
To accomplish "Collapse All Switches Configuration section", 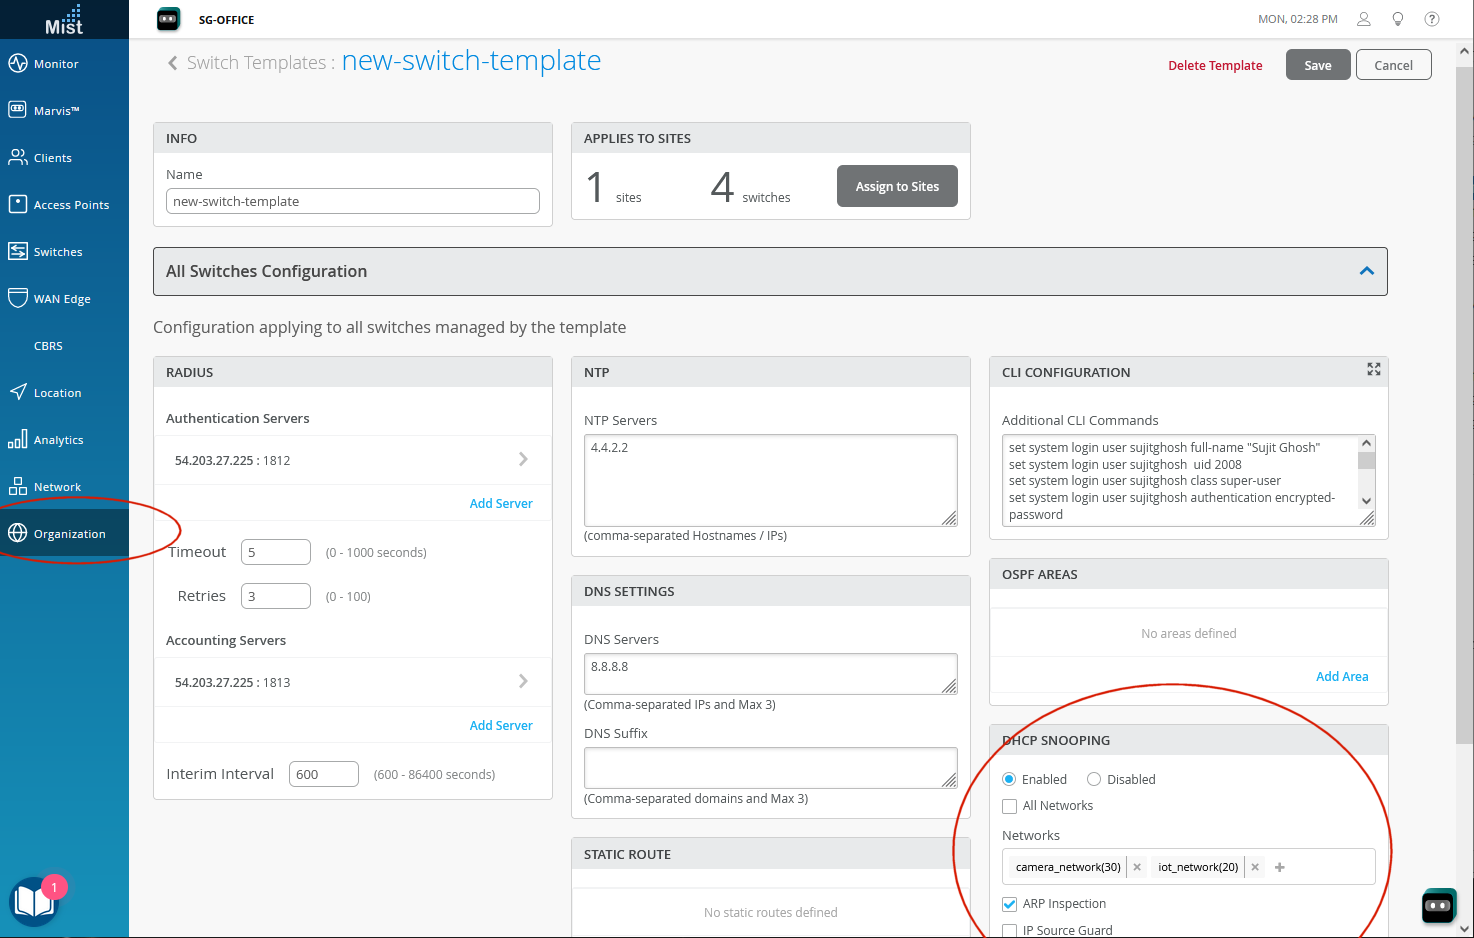I will coord(1366,271).
